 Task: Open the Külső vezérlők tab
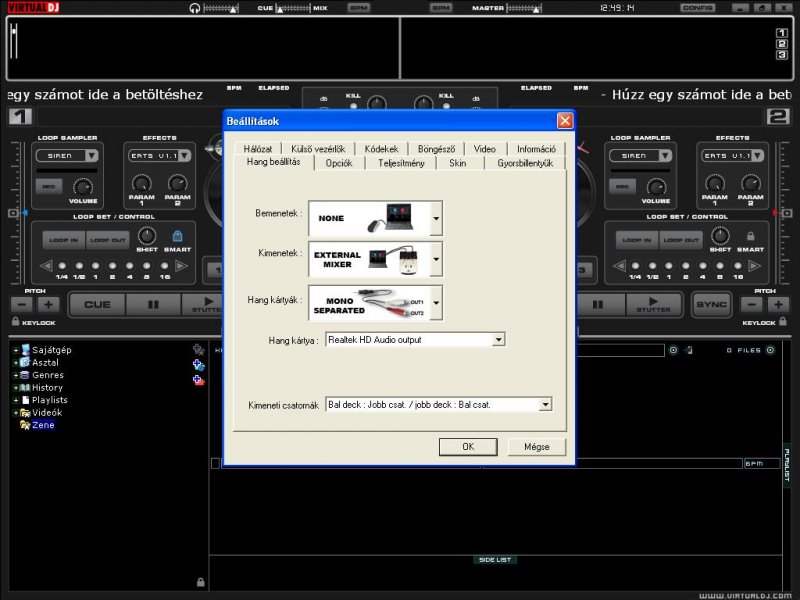[x=318, y=149]
